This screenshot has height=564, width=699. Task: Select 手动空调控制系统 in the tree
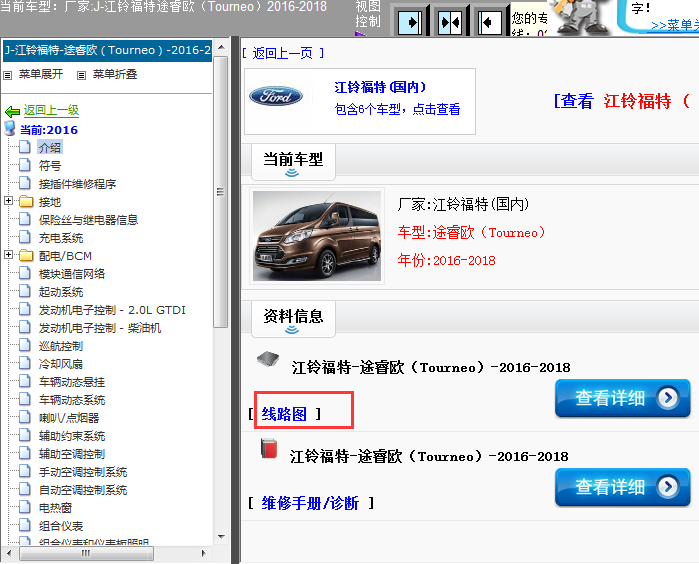coord(83,472)
